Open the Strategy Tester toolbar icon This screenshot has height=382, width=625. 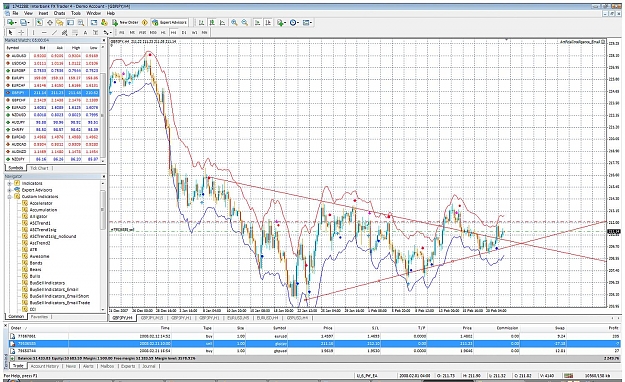point(81,23)
